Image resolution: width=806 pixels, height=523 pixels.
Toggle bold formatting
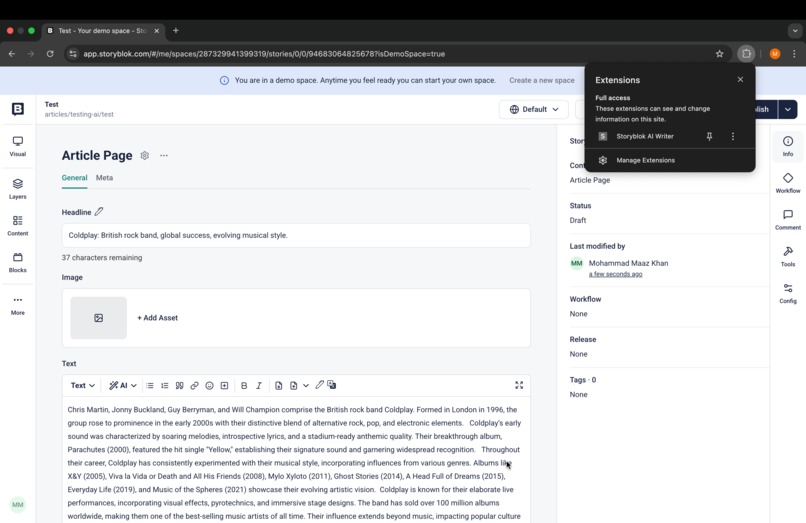tap(244, 385)
